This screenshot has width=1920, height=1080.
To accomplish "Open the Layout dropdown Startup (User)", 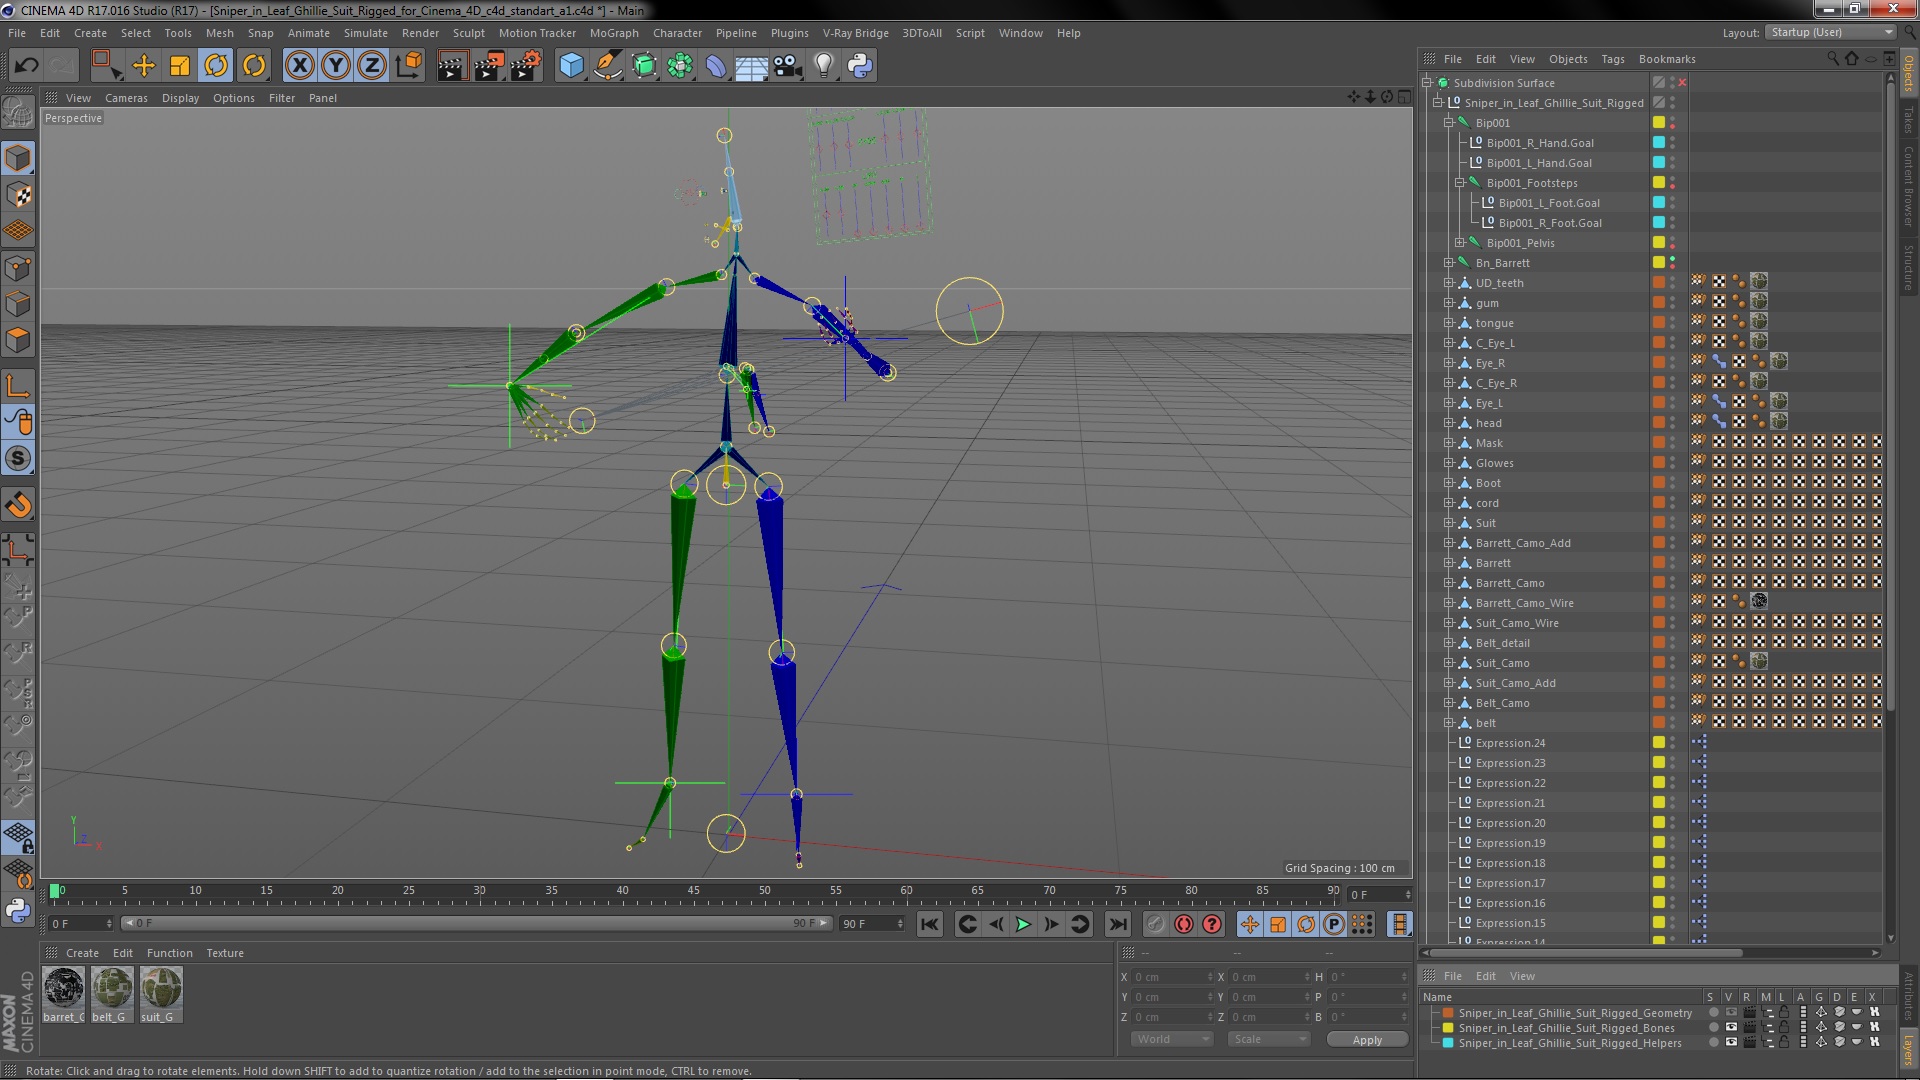I will [1830, 32].
